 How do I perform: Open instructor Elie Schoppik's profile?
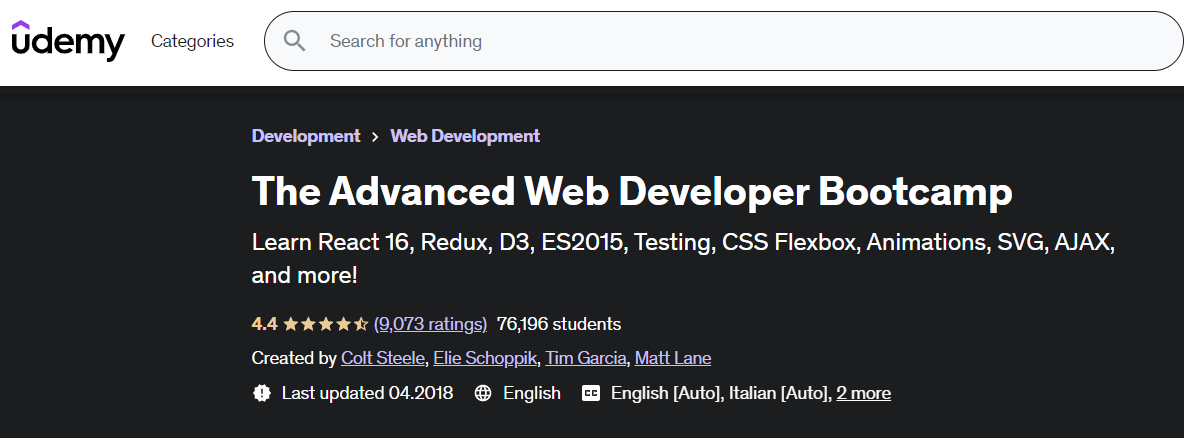point(486,358)
